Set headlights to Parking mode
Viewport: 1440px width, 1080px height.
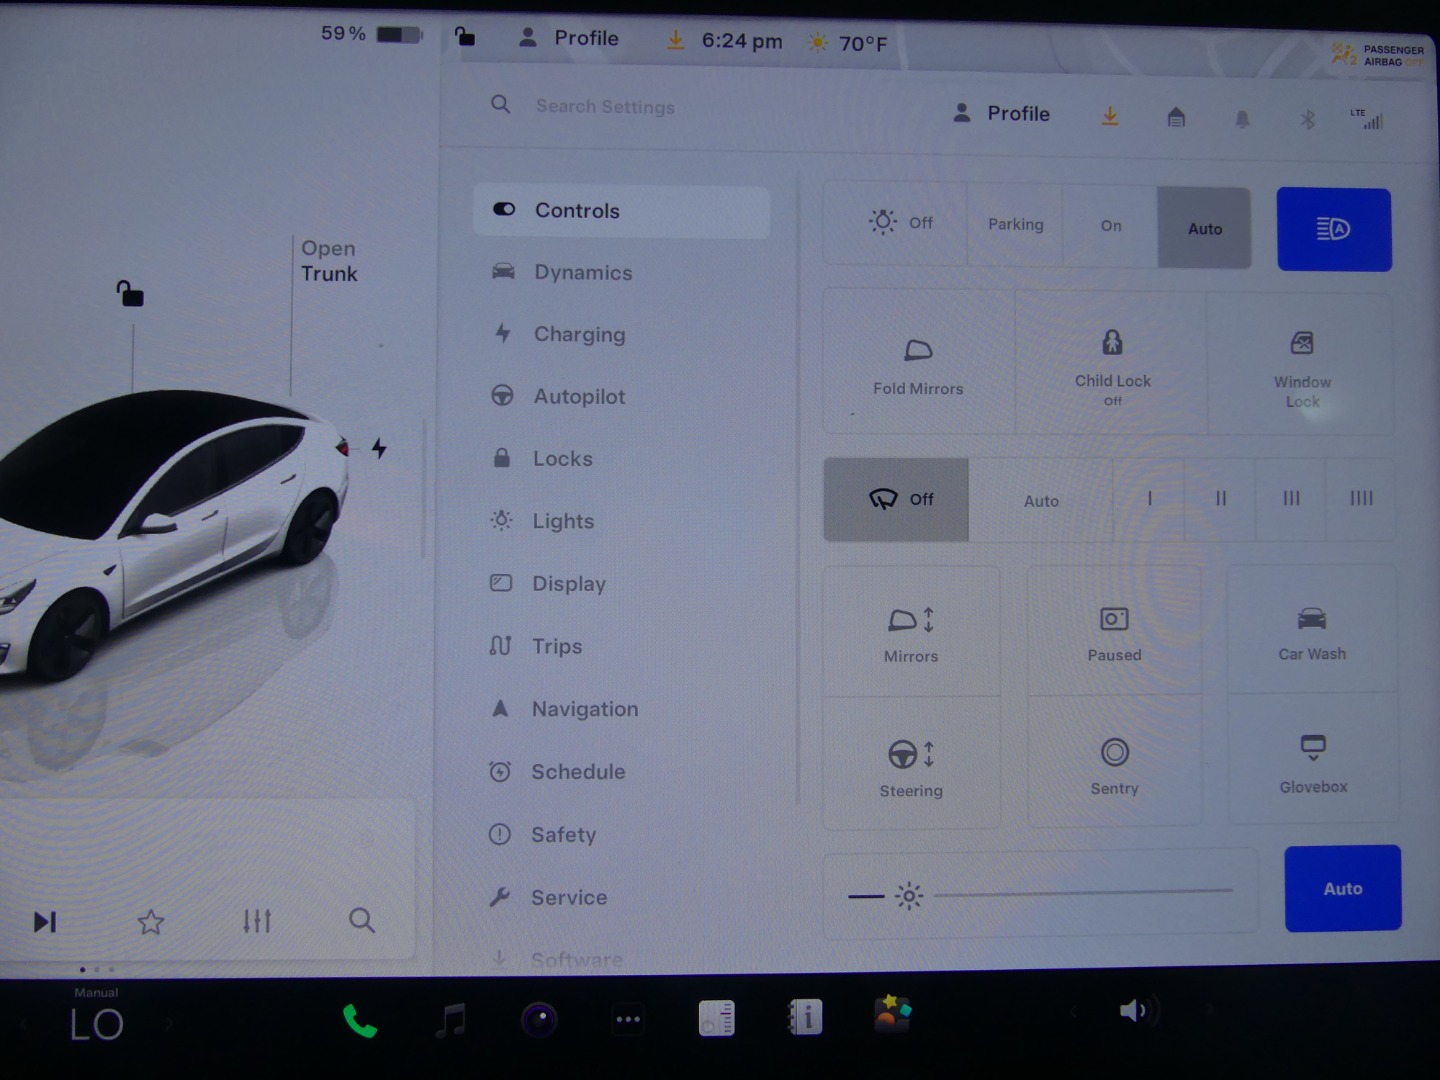click(1015, 225)
